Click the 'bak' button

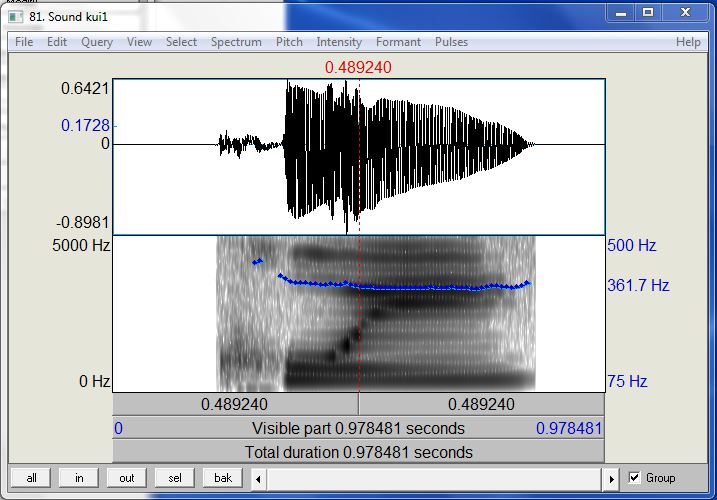click(223, 478)
